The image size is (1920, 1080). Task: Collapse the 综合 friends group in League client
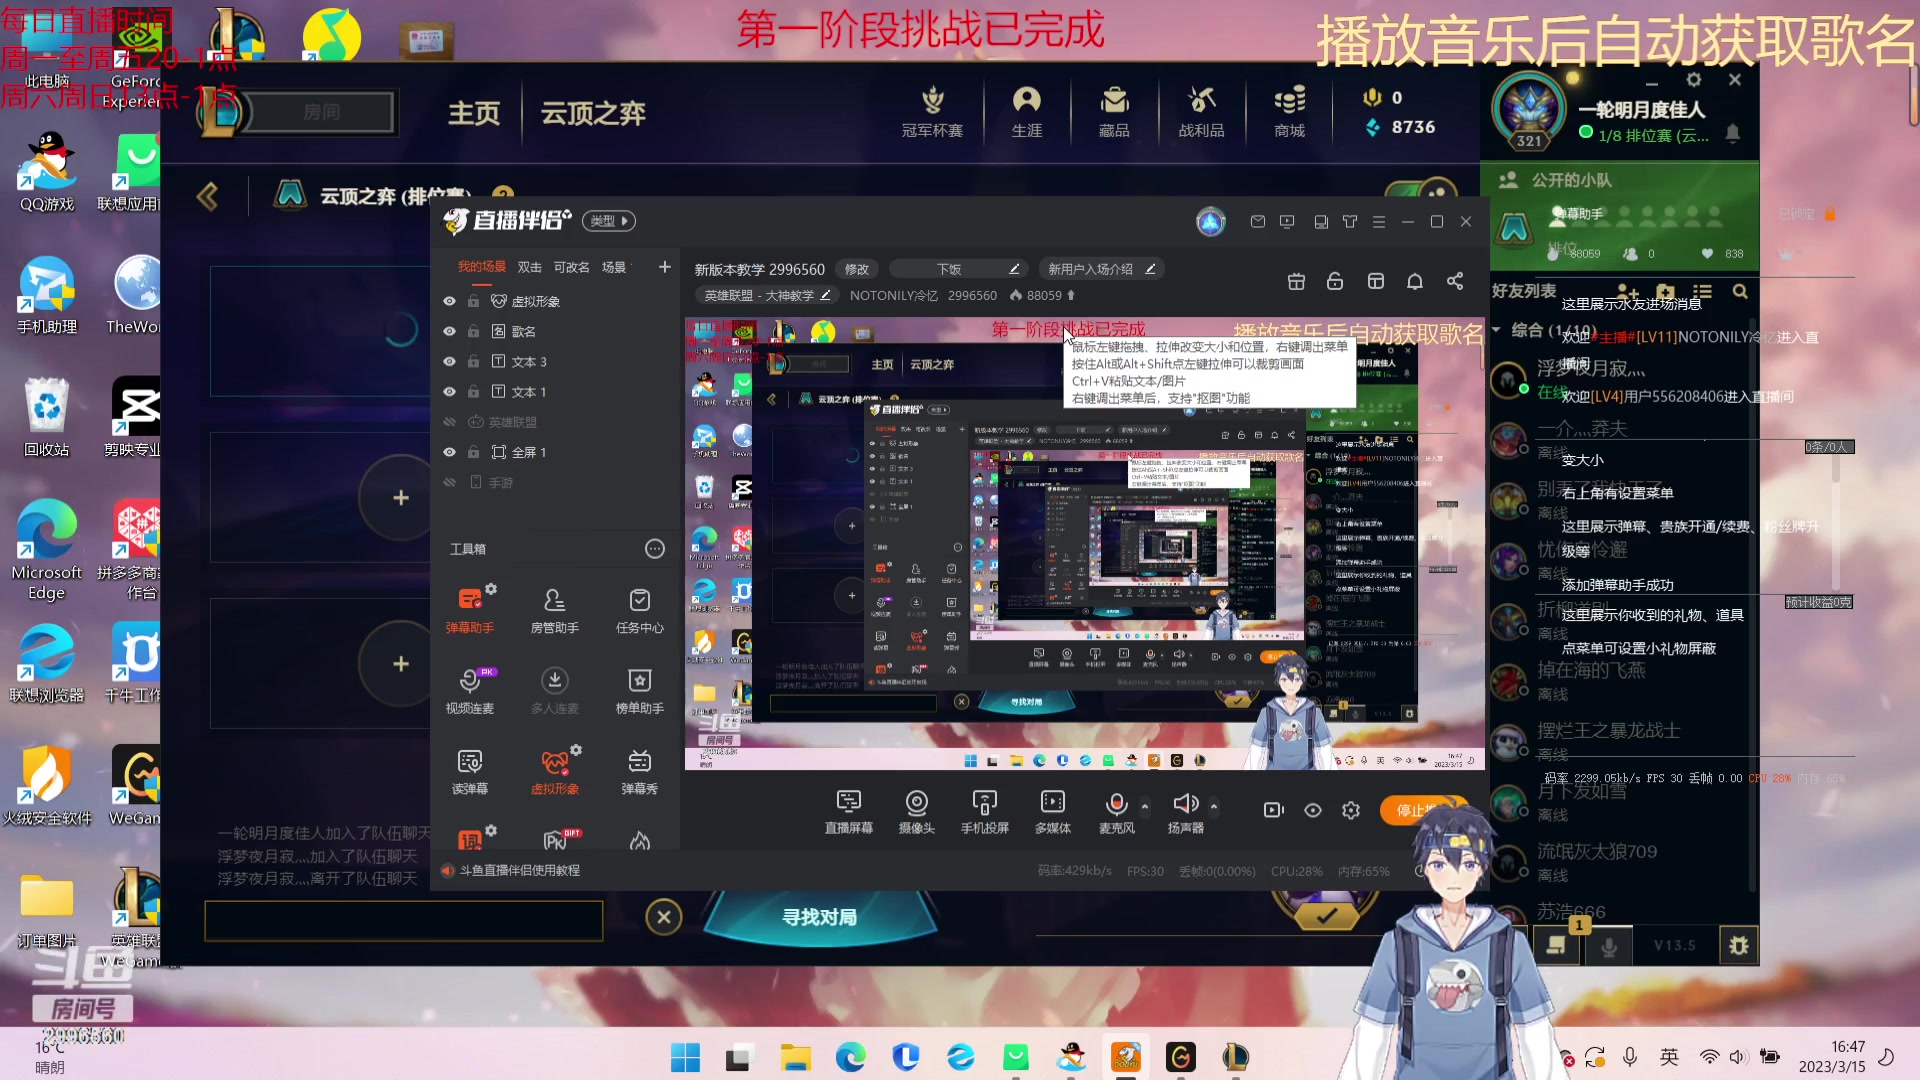[1496, 329]
